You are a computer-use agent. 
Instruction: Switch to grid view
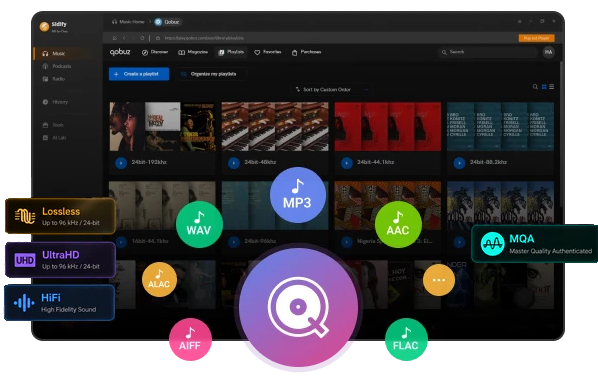(x=544, y=87)
